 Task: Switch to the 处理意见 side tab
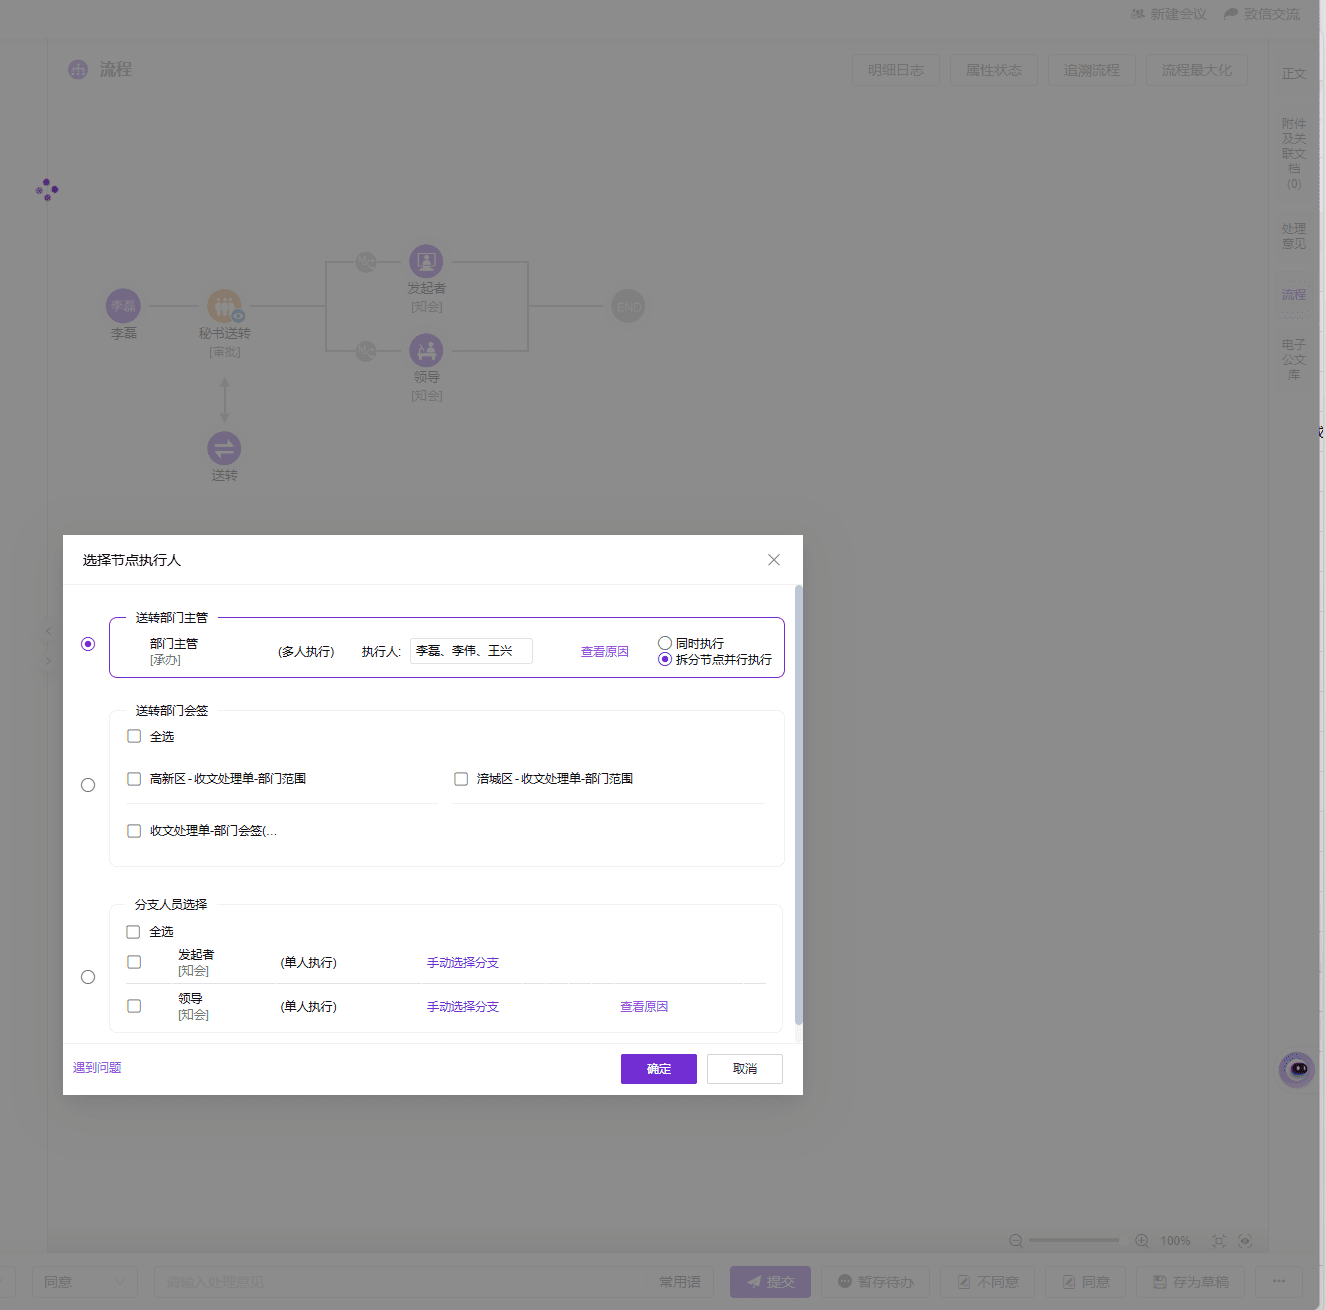coord(1294,236)
